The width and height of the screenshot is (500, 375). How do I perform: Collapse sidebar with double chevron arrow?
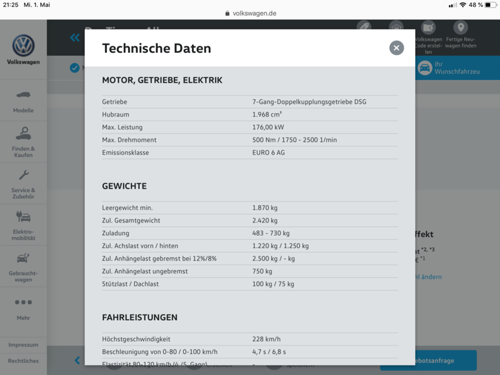pyautogui.click(x=75, y=38)
